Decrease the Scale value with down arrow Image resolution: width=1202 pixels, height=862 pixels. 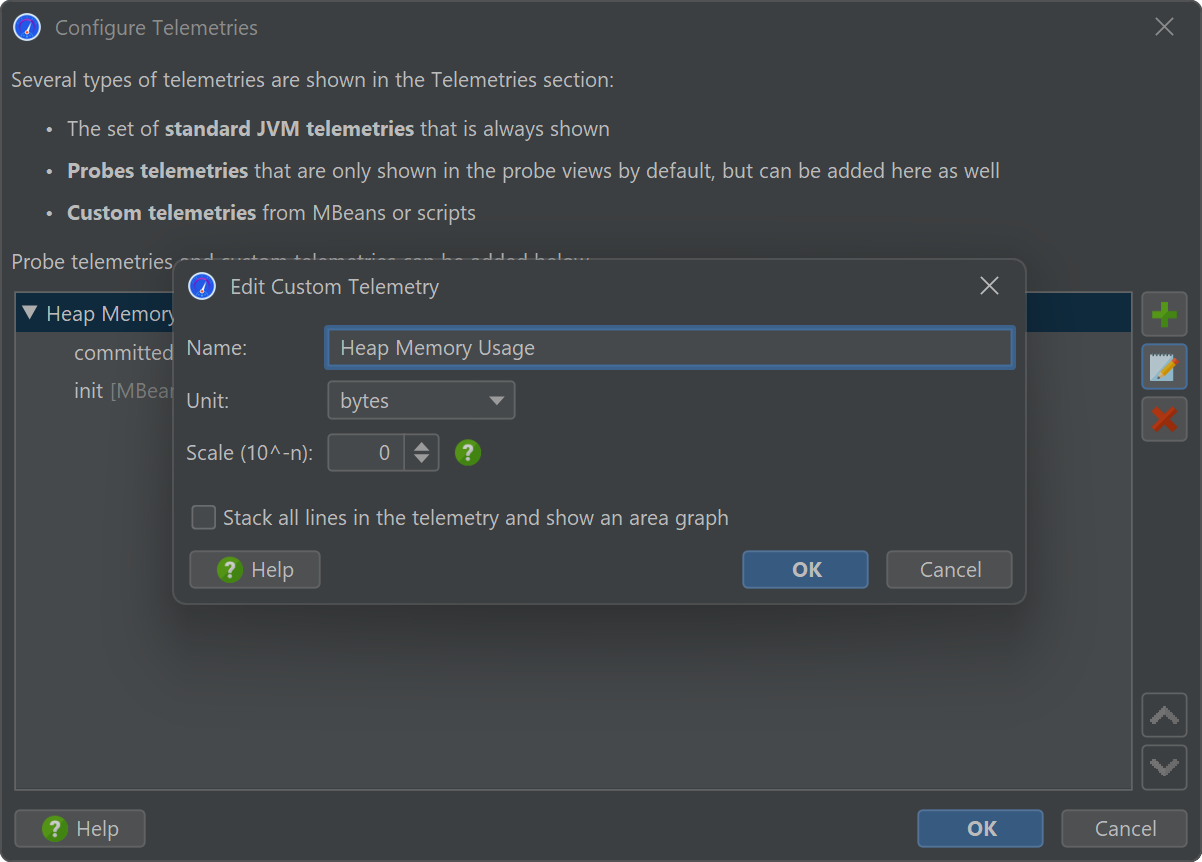point(422,460)
